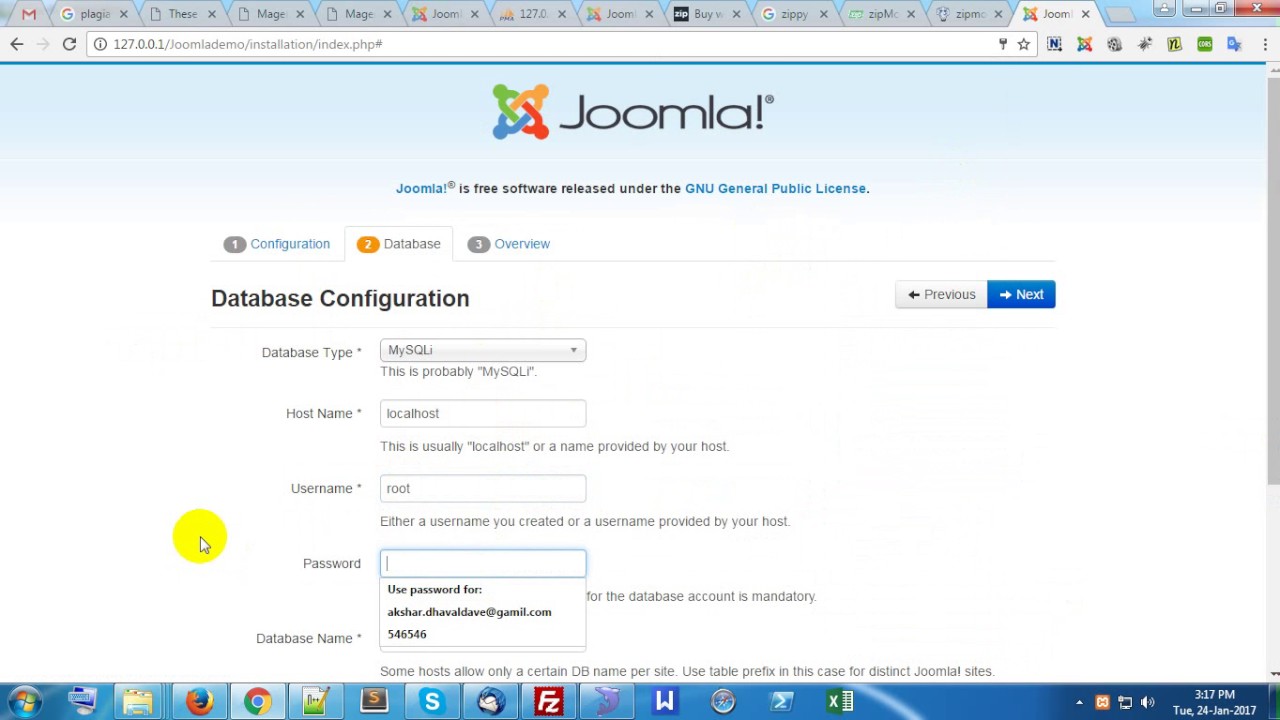
Task: Bookmark this page with star icon
Action: click(1024, 44)
